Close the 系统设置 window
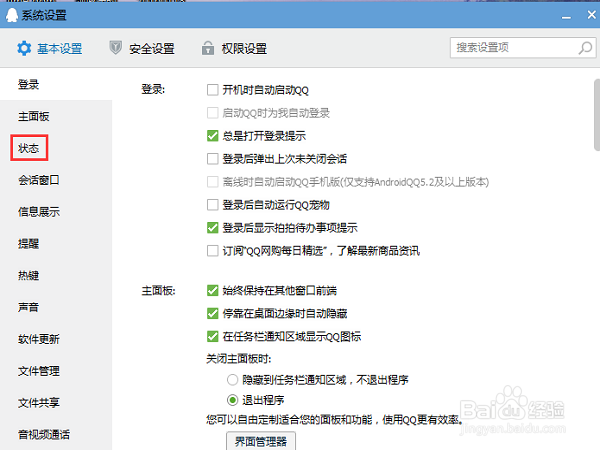Image resolution: width=600 pixels, height=450 pixels. pyautogui.click(x=591, y=15)
